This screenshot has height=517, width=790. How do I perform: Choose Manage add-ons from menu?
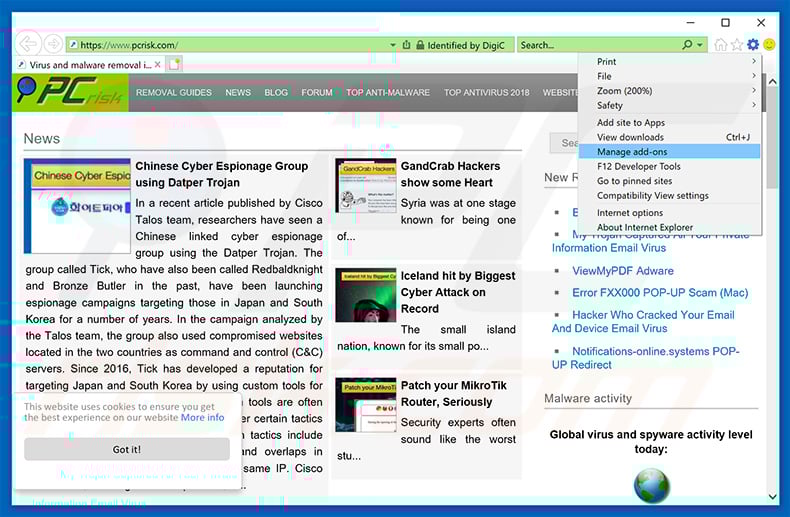click(670, 152)
